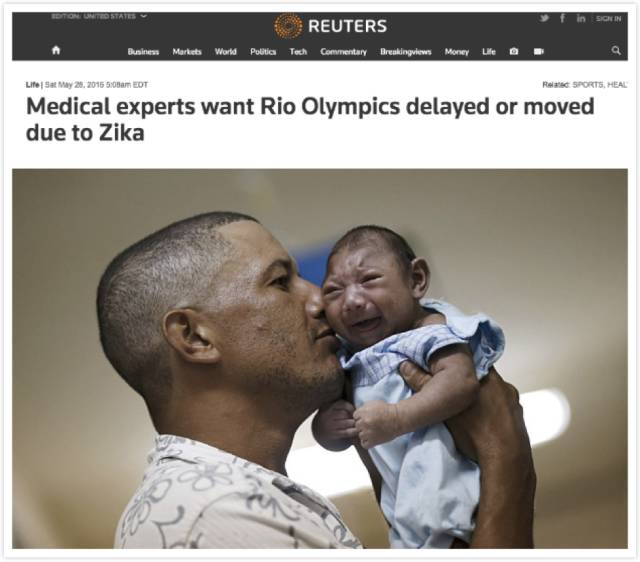Expand the Edition: United States dropdown
640x562 pixels.
point(99,16)
